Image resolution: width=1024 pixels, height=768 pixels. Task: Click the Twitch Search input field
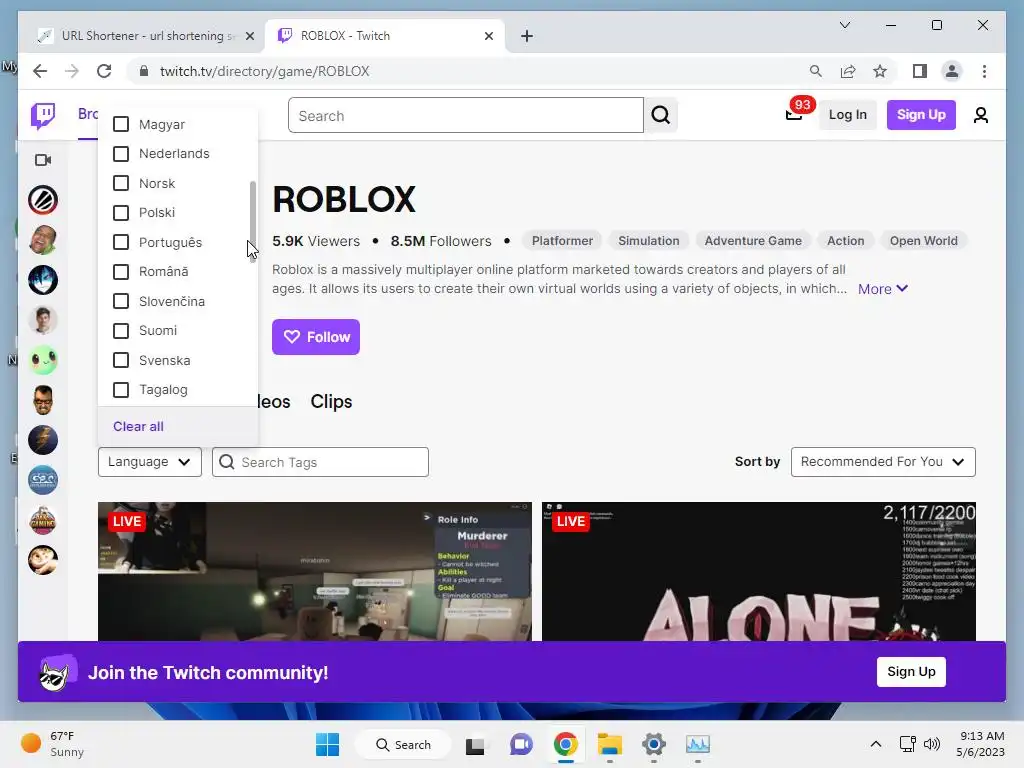coord(466,116)
